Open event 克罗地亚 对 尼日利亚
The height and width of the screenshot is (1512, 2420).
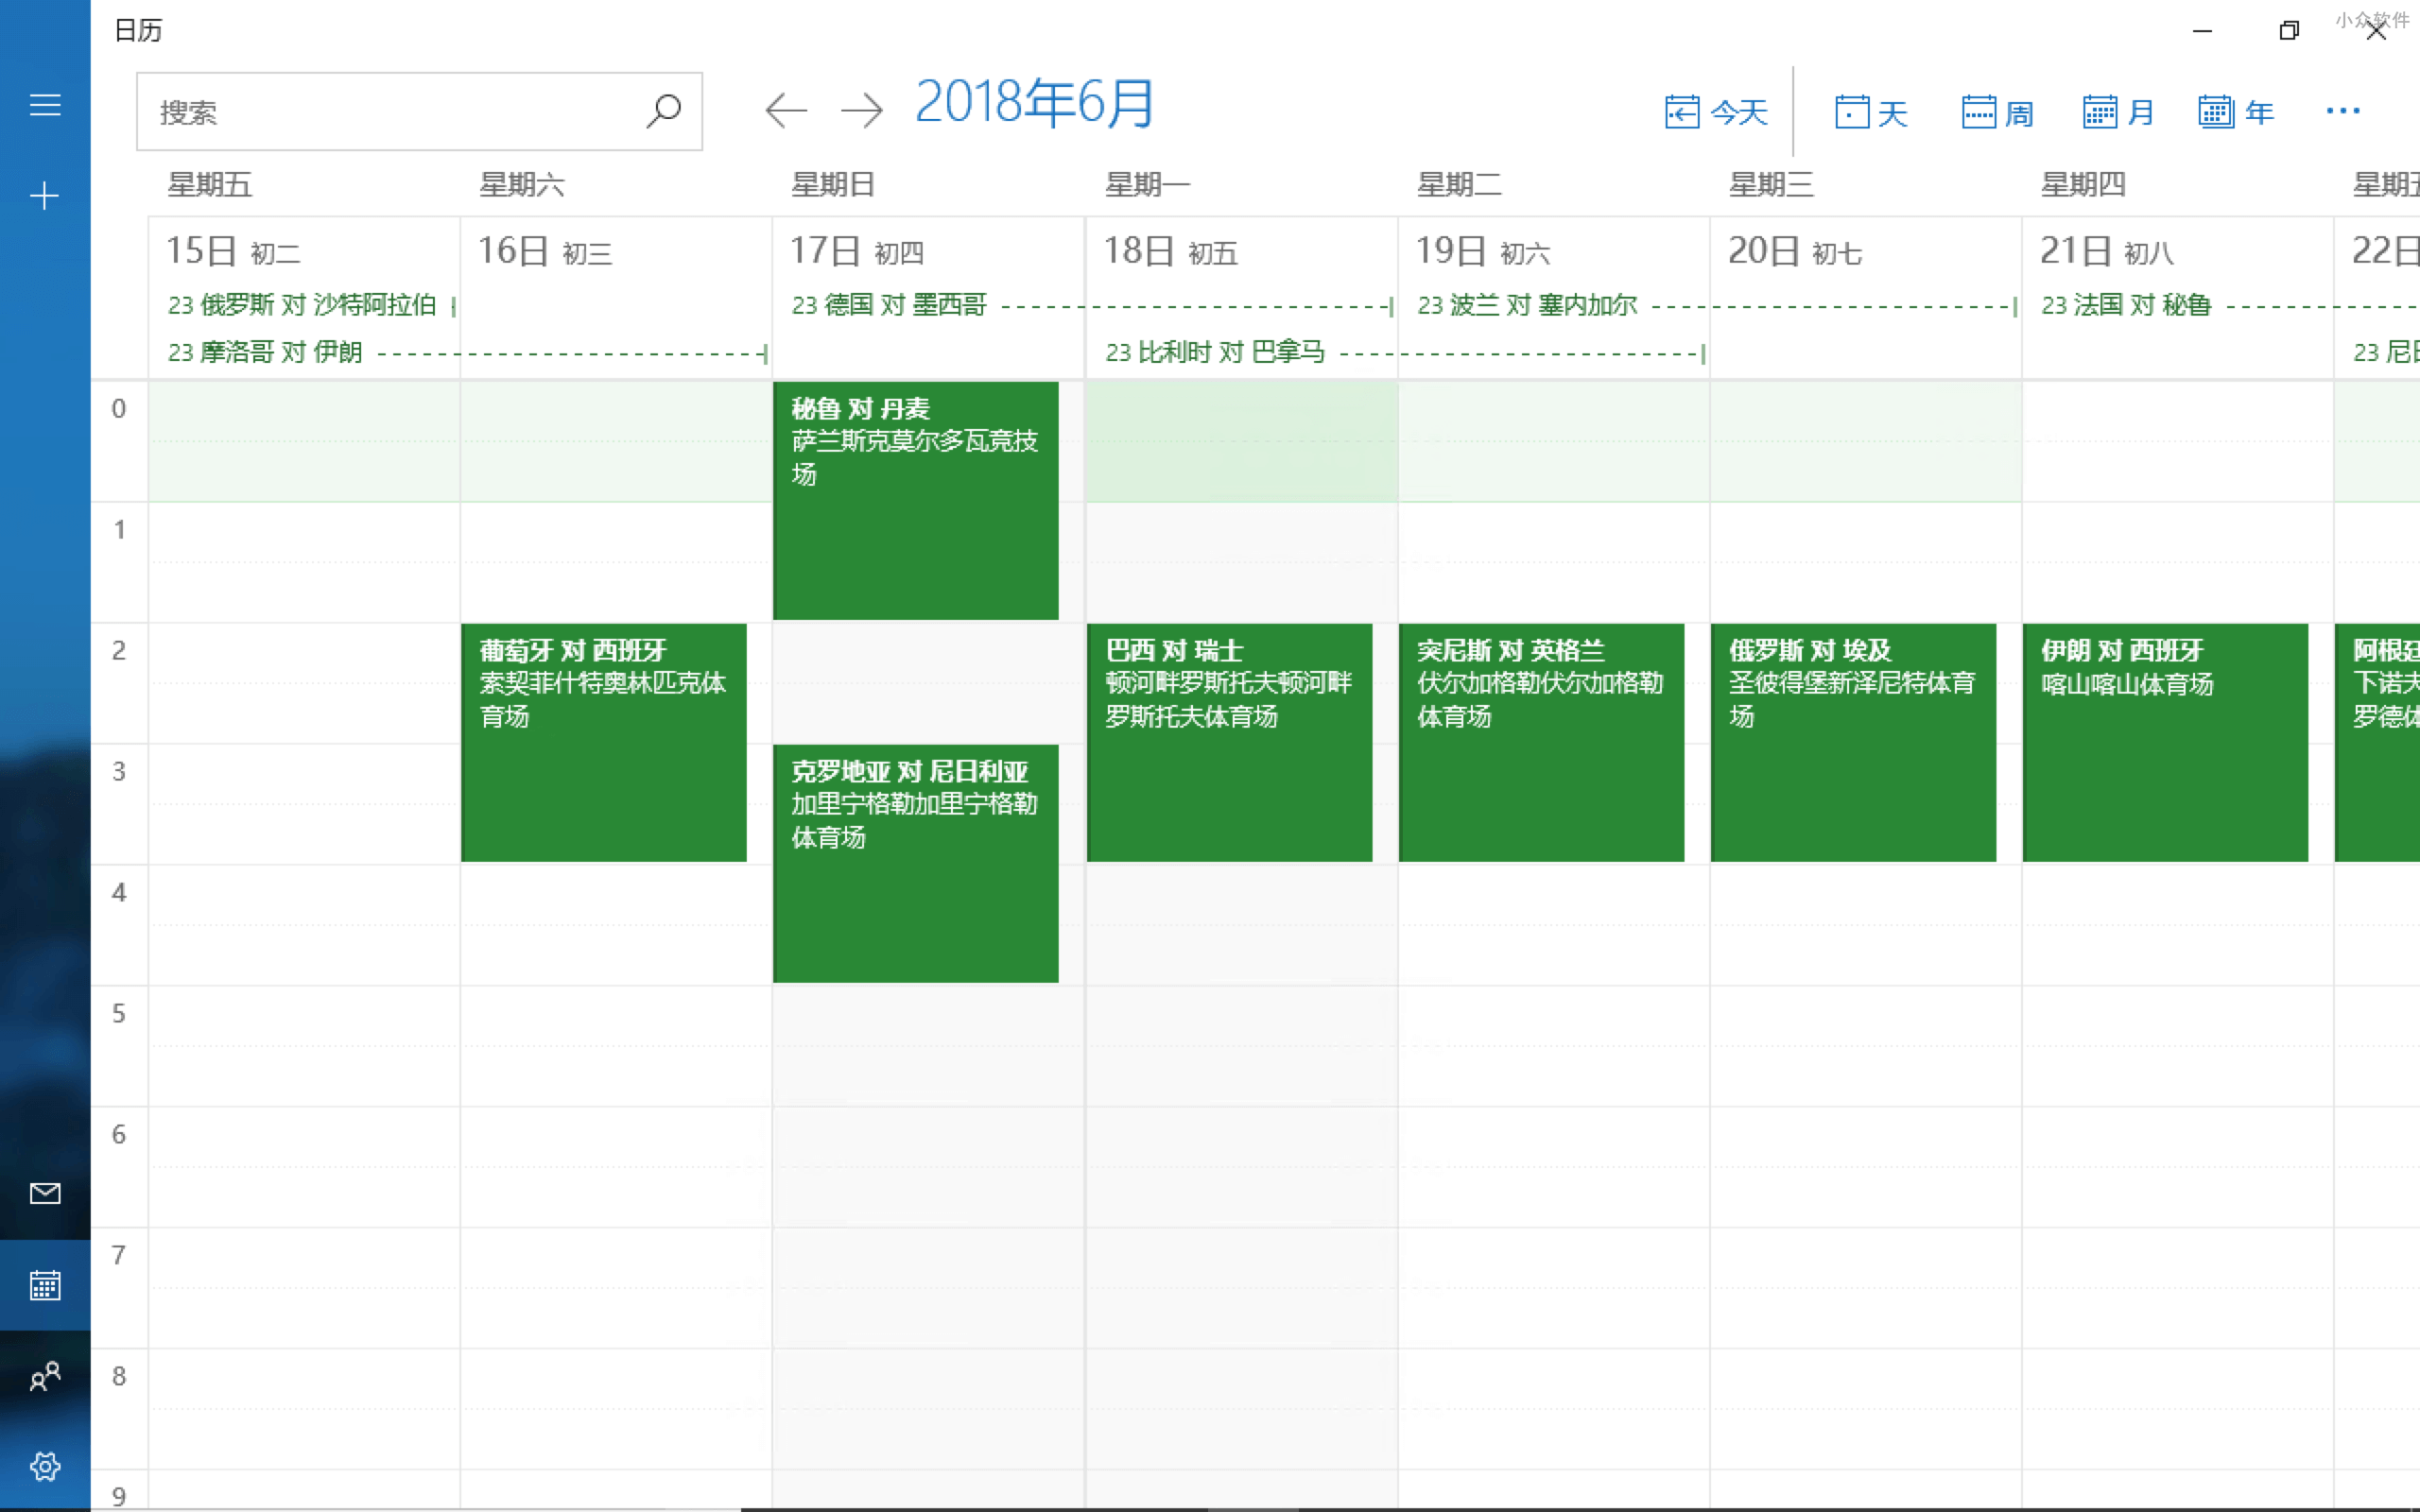click(x=916, y=863)
